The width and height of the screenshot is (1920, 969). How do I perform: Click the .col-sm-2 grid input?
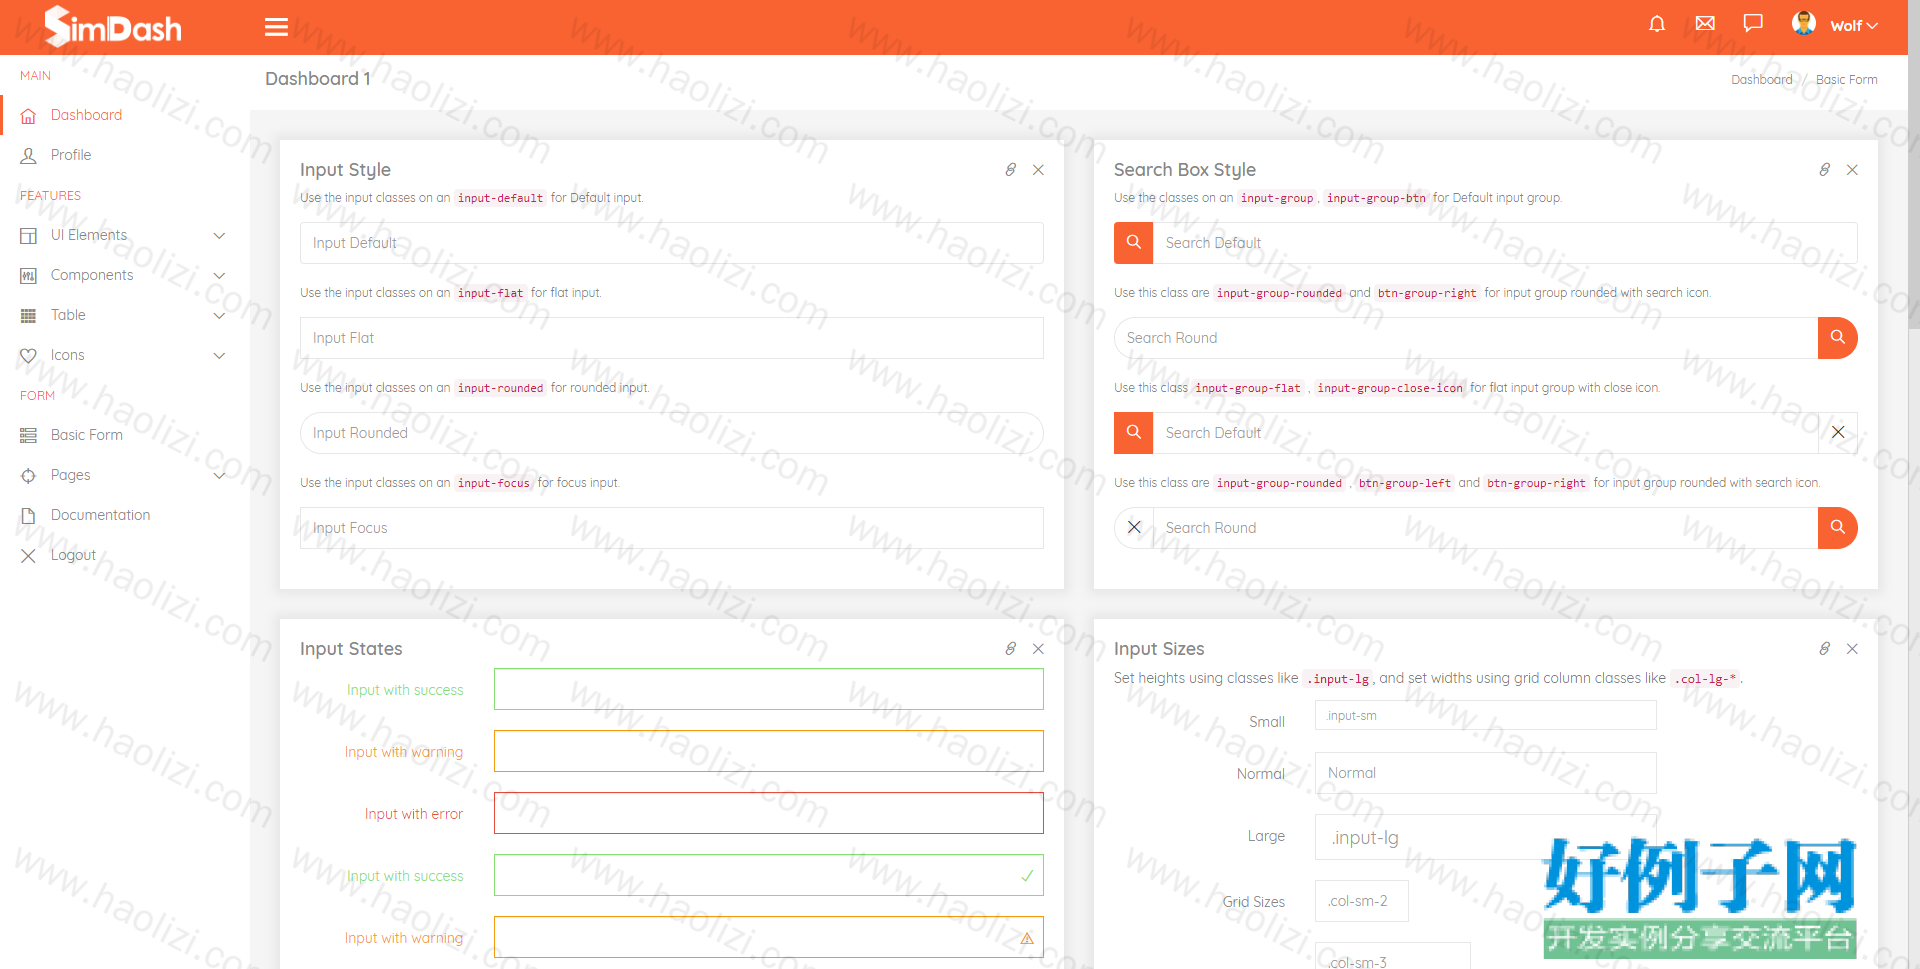coord(1362,901)
